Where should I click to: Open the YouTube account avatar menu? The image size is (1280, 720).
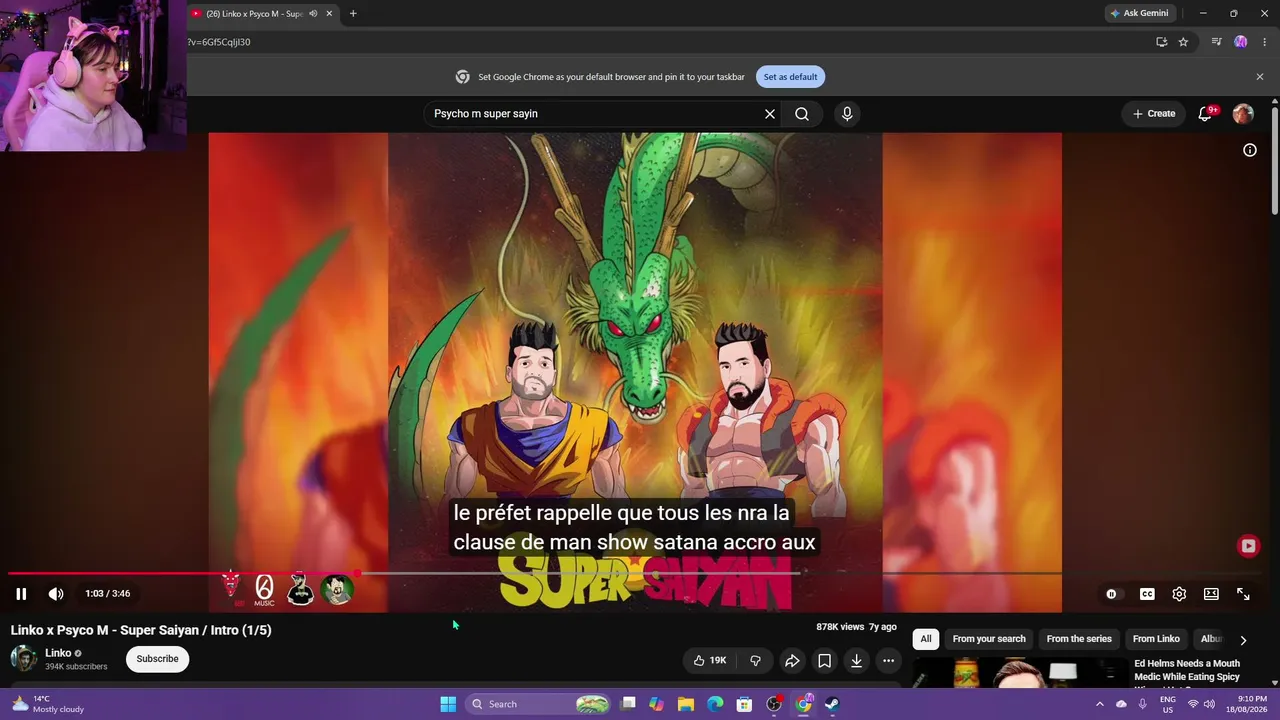point(1243,114)
